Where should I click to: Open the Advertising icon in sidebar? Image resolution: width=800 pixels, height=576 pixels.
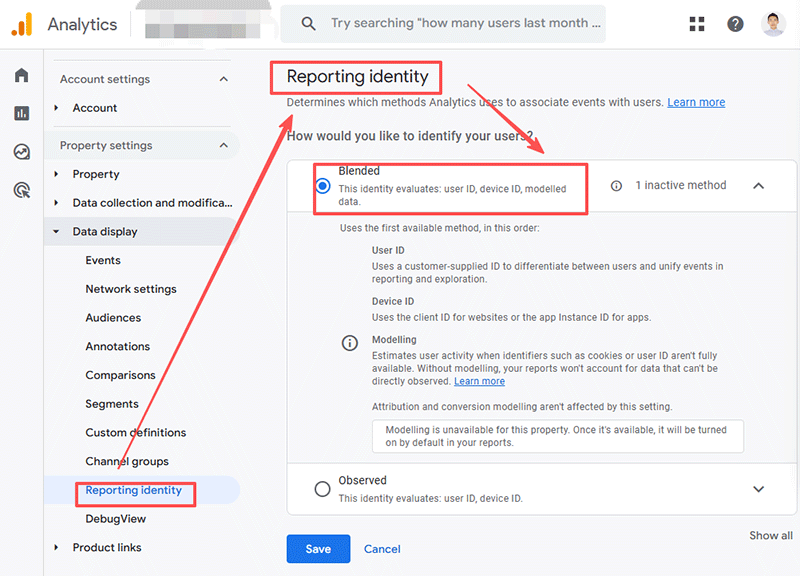(21, 190)
